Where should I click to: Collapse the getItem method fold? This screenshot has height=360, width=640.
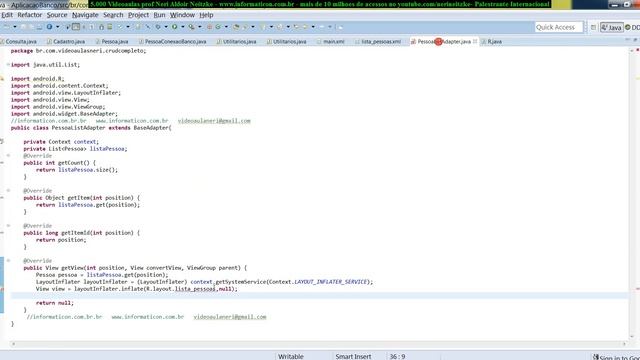[x=8, y=191]
